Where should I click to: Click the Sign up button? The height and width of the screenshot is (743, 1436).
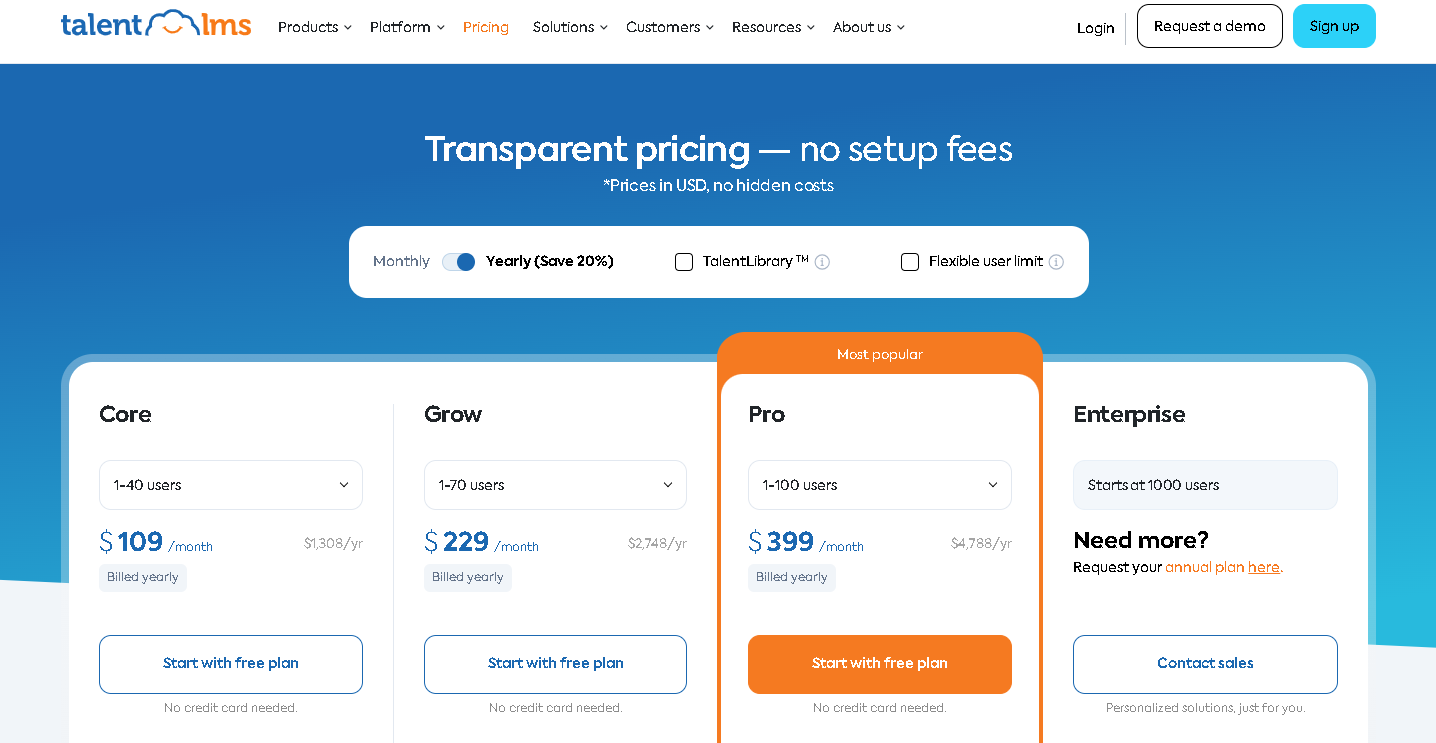(x=1334, y=26)
